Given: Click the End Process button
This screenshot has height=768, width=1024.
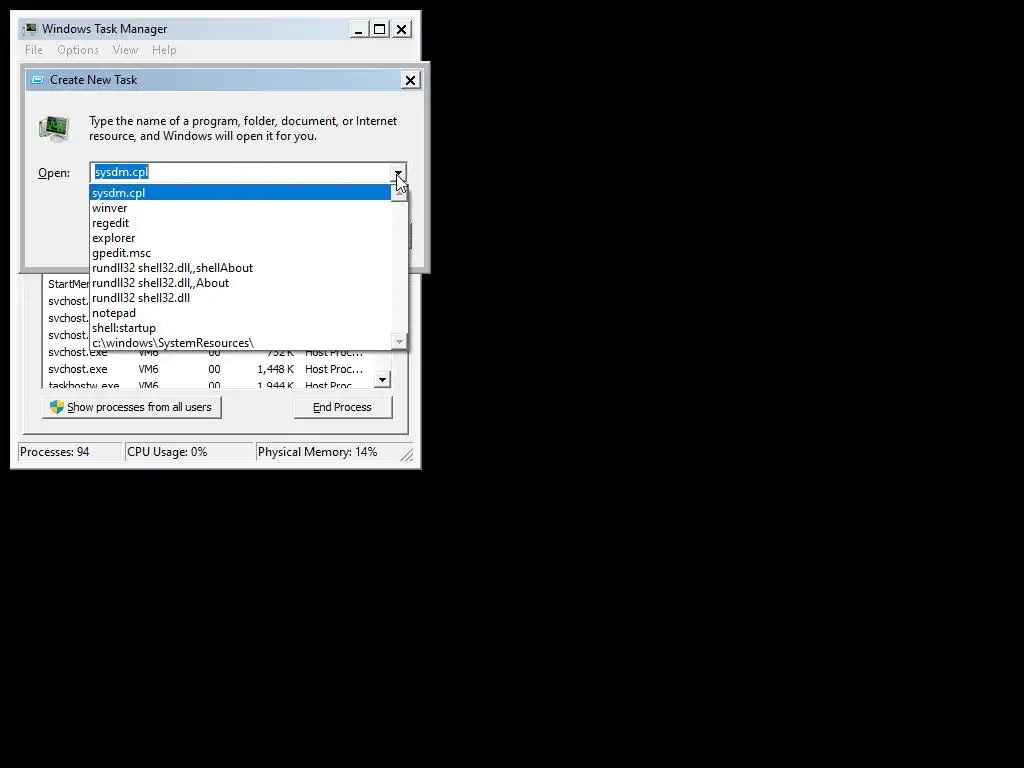Looking at the screenshot, I should coord(343,407).
